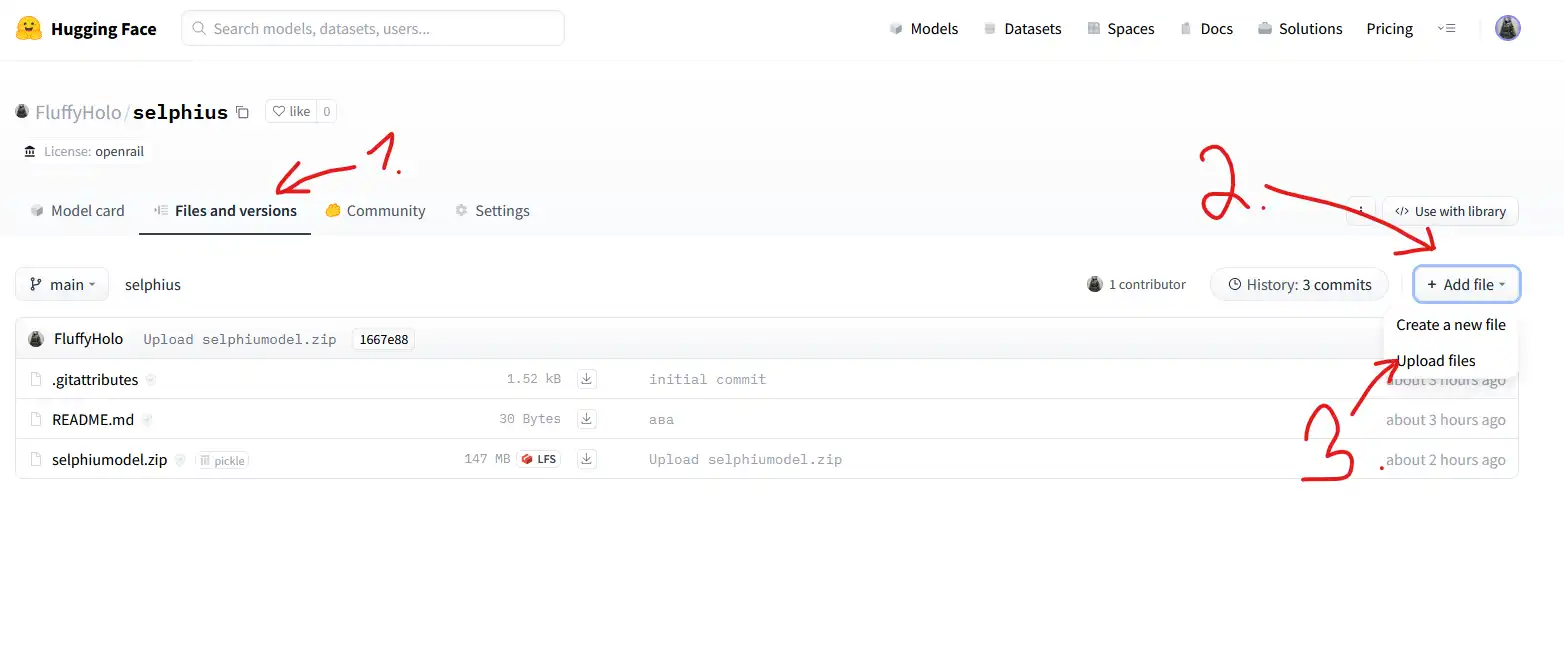
Task: Open the Settings tab
Action: coord(491,210)
